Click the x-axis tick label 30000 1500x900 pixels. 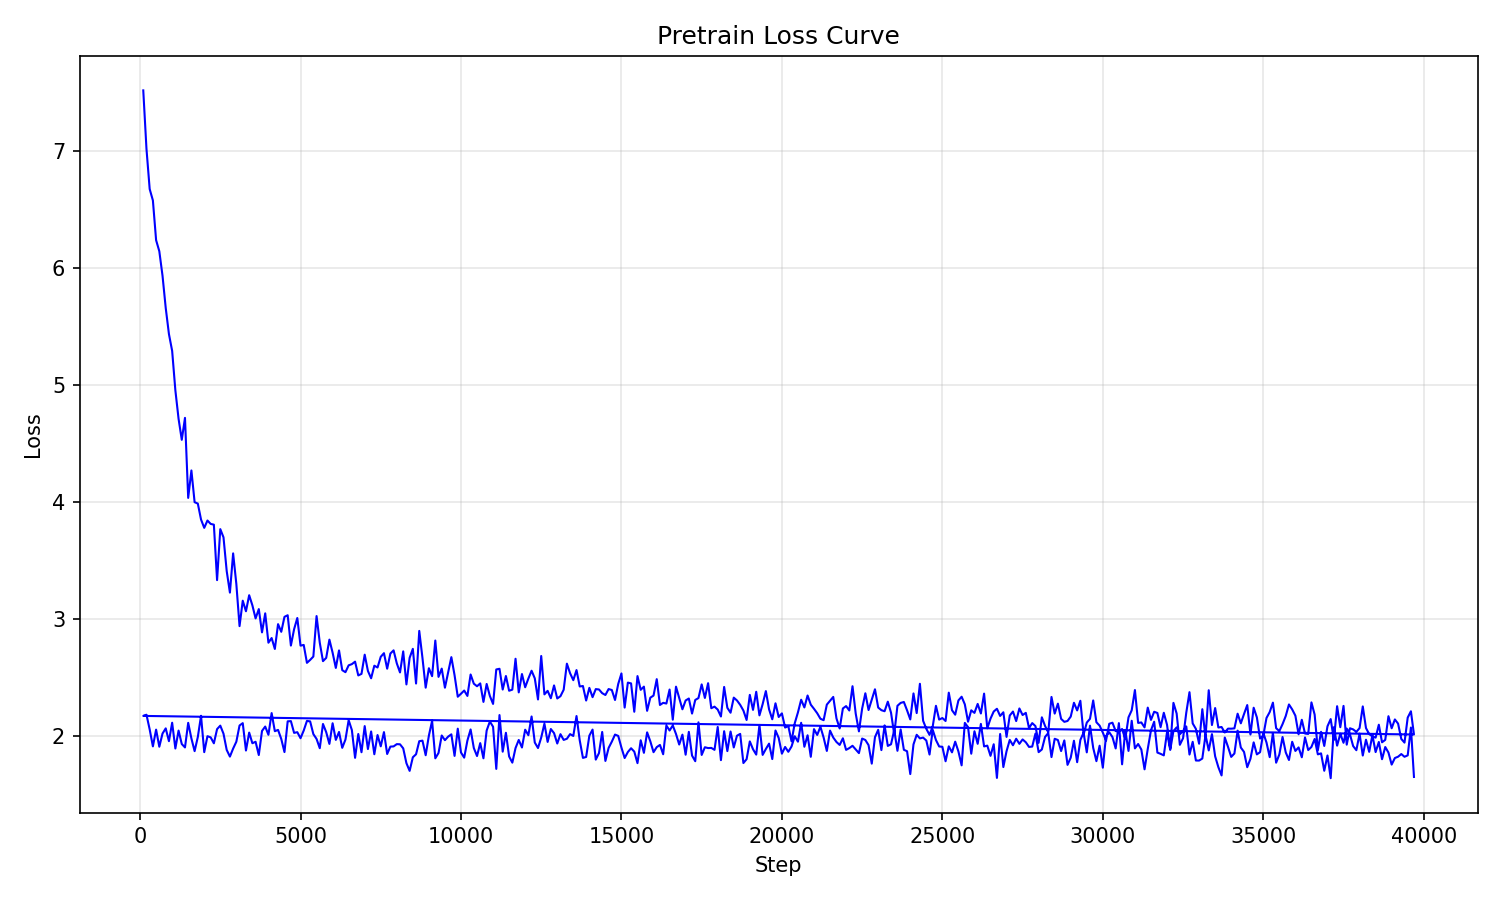[x=1102, y=834]
